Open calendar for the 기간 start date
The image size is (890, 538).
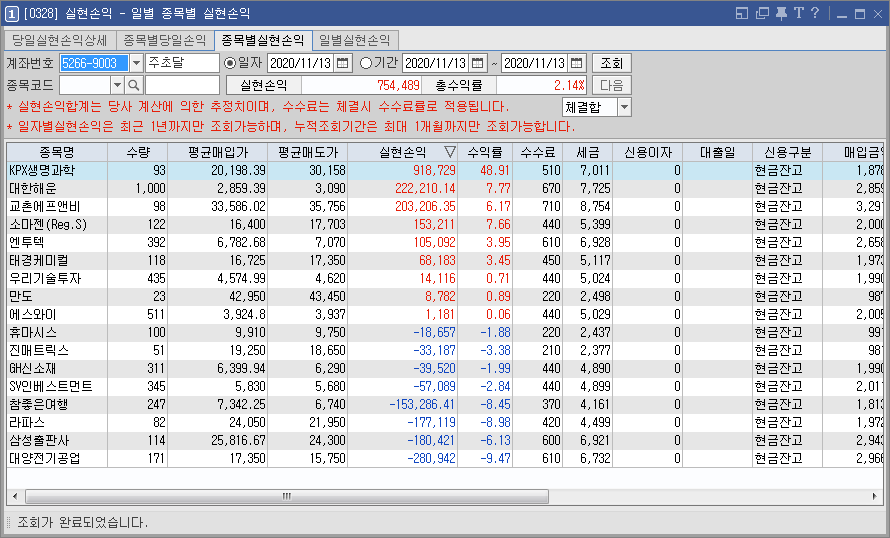pyautogui.click(x=478, y=63)
